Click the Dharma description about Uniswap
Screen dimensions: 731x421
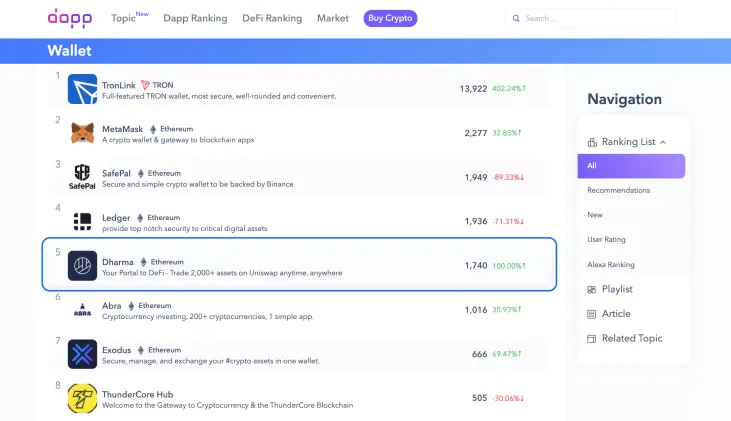pos(222,273)
